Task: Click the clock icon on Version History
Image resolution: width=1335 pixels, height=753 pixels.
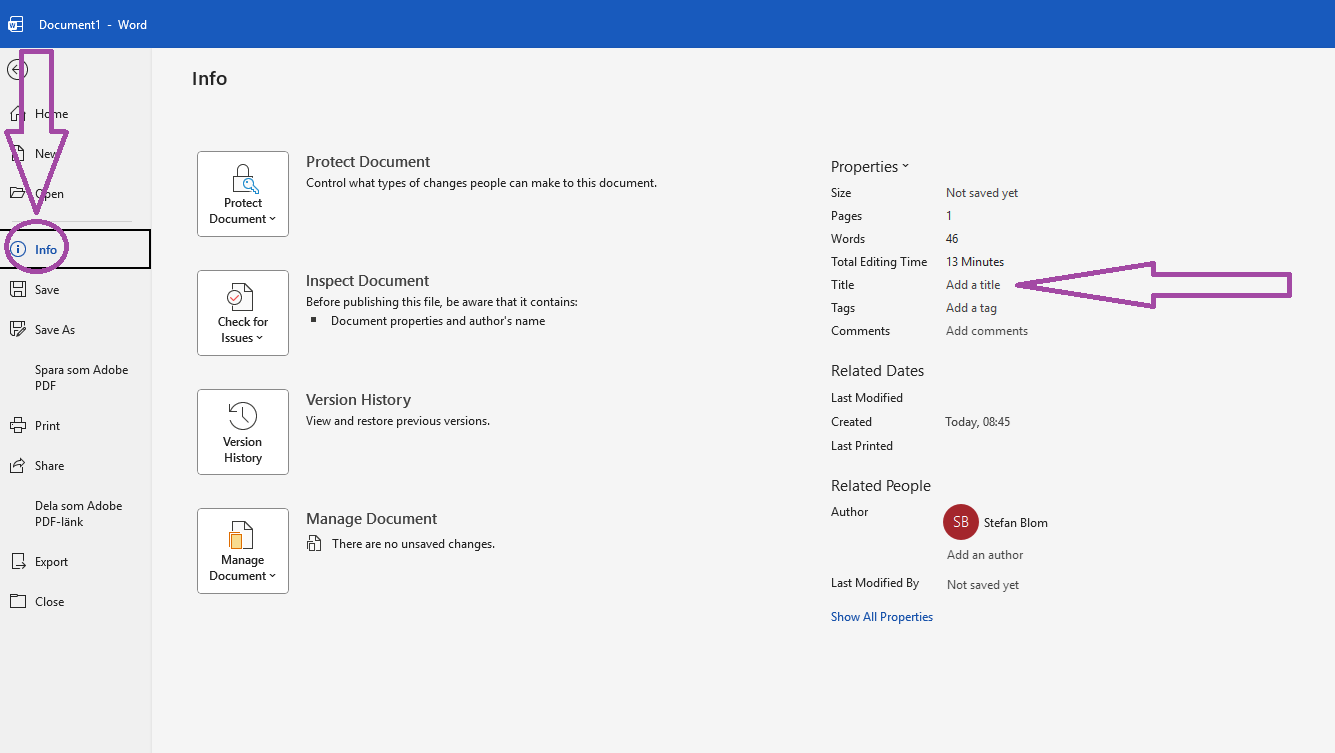Action: (243, 416)
